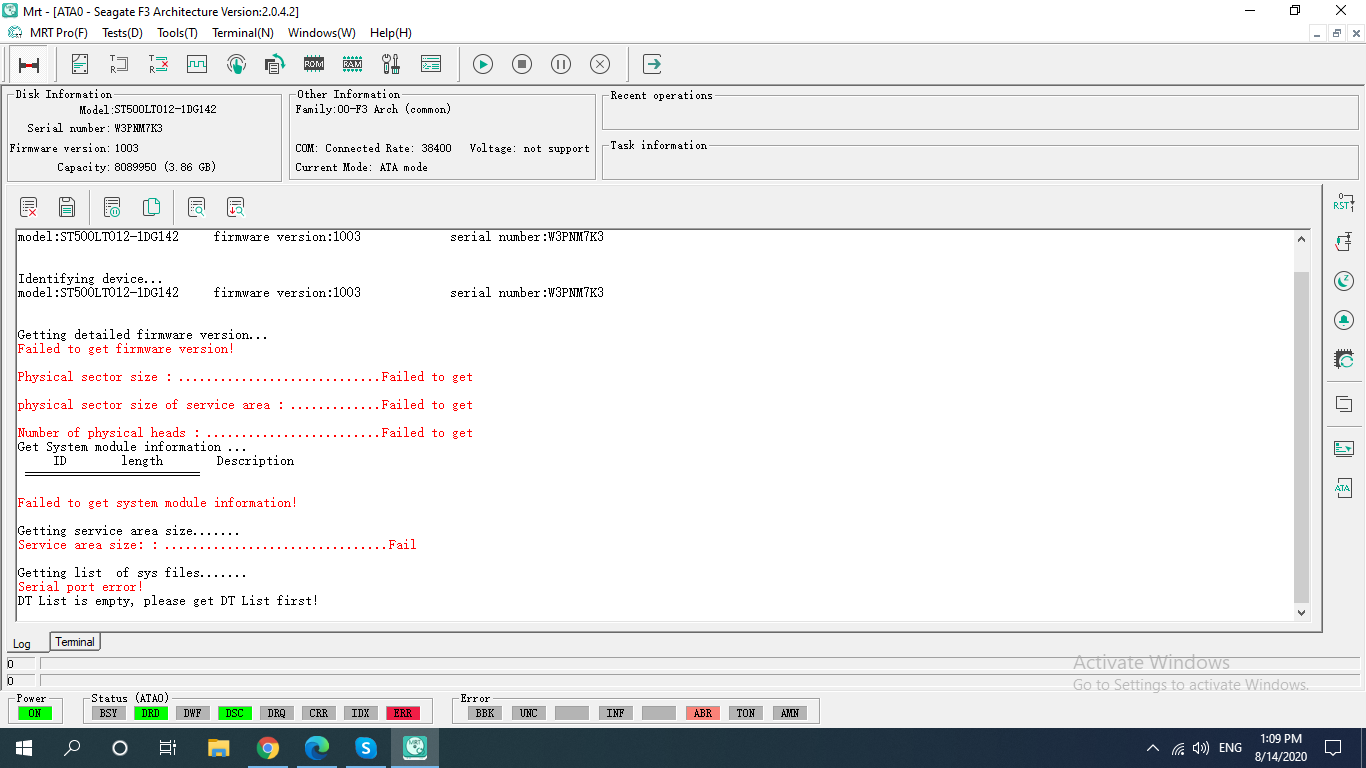Save the log using the floppy disk icon

67,207
